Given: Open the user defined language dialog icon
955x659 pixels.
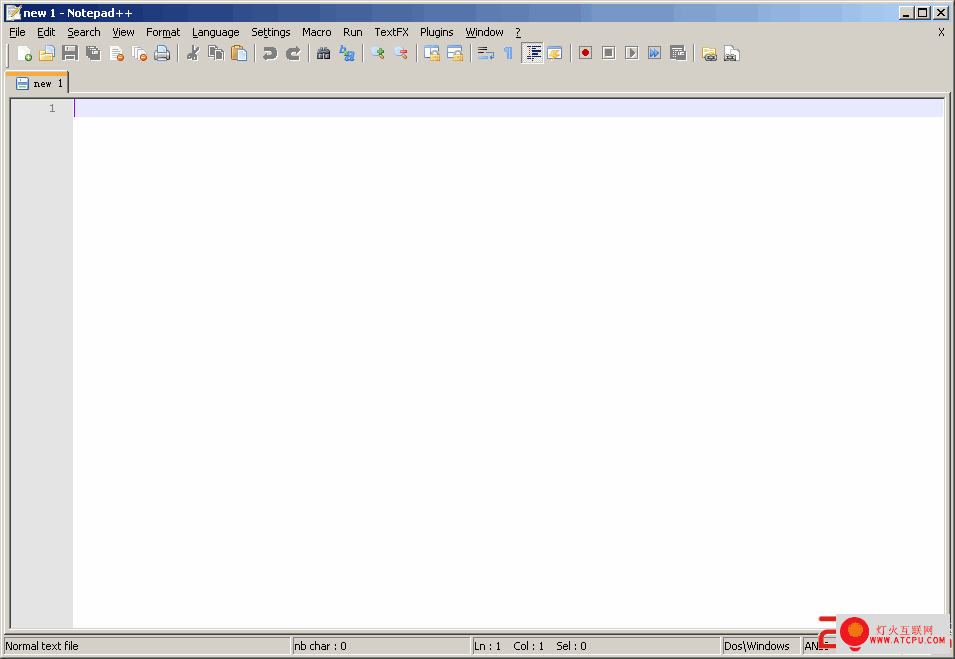Looking at the screenshot, I should tap(555, 54).
